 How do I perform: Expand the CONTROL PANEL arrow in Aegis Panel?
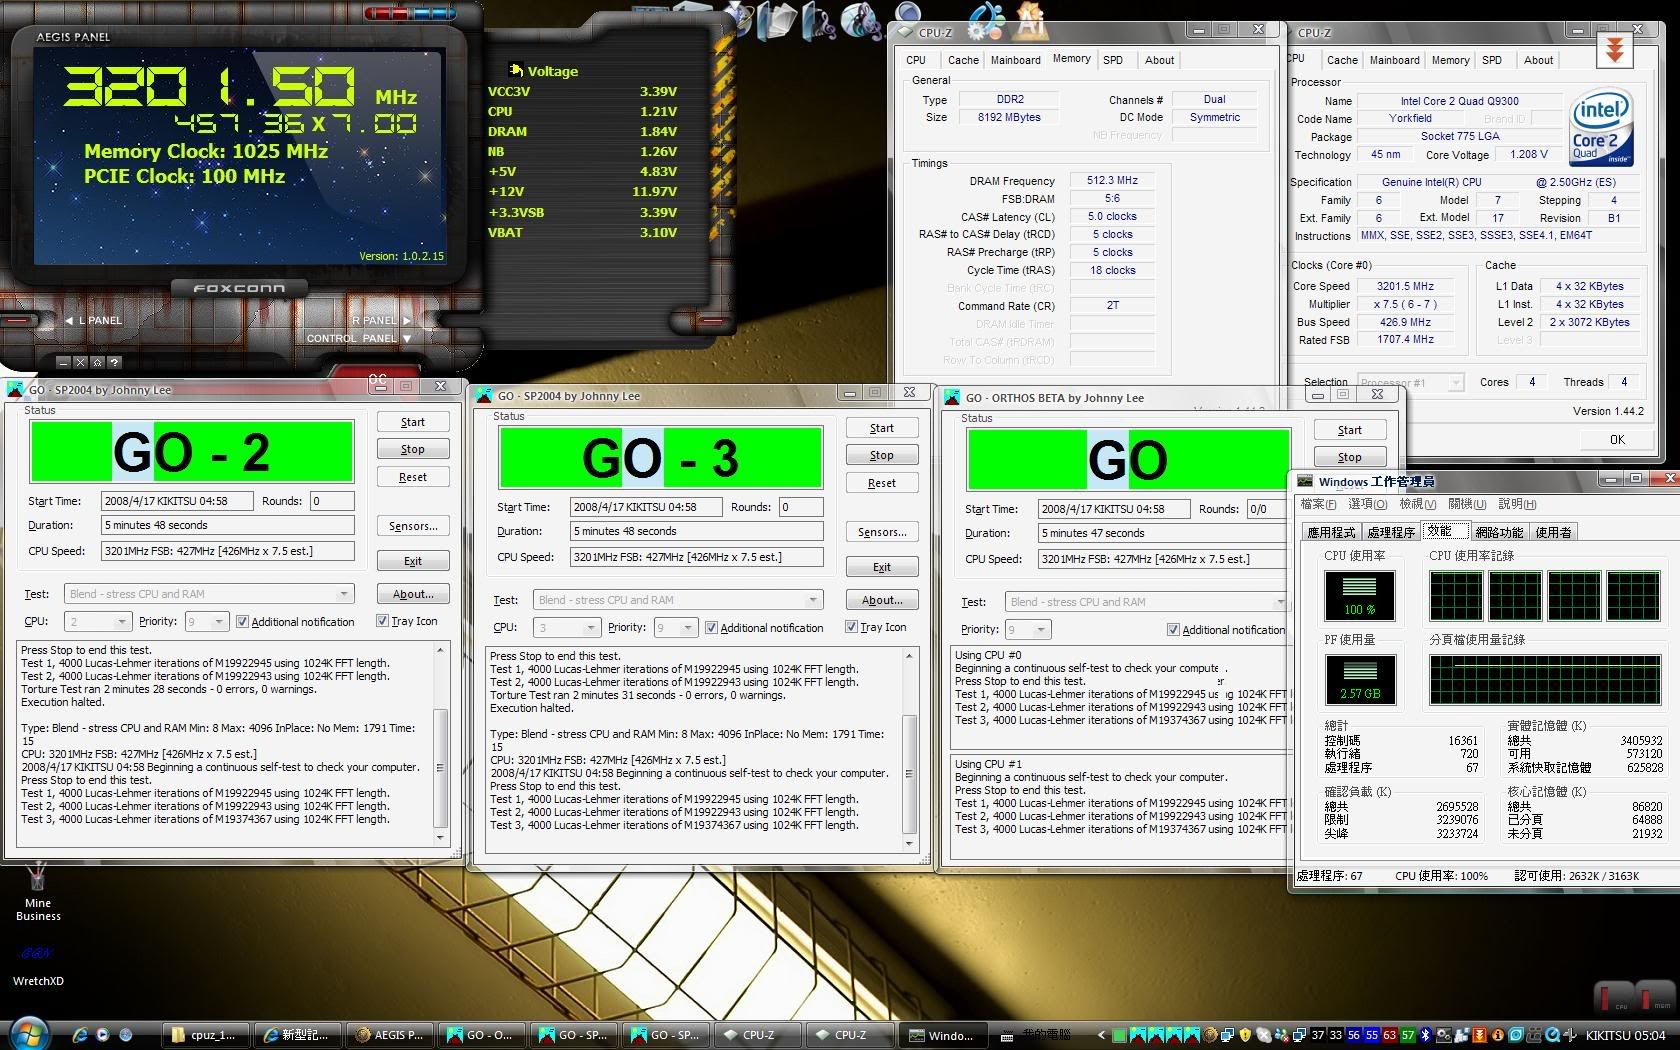[406, 338]
